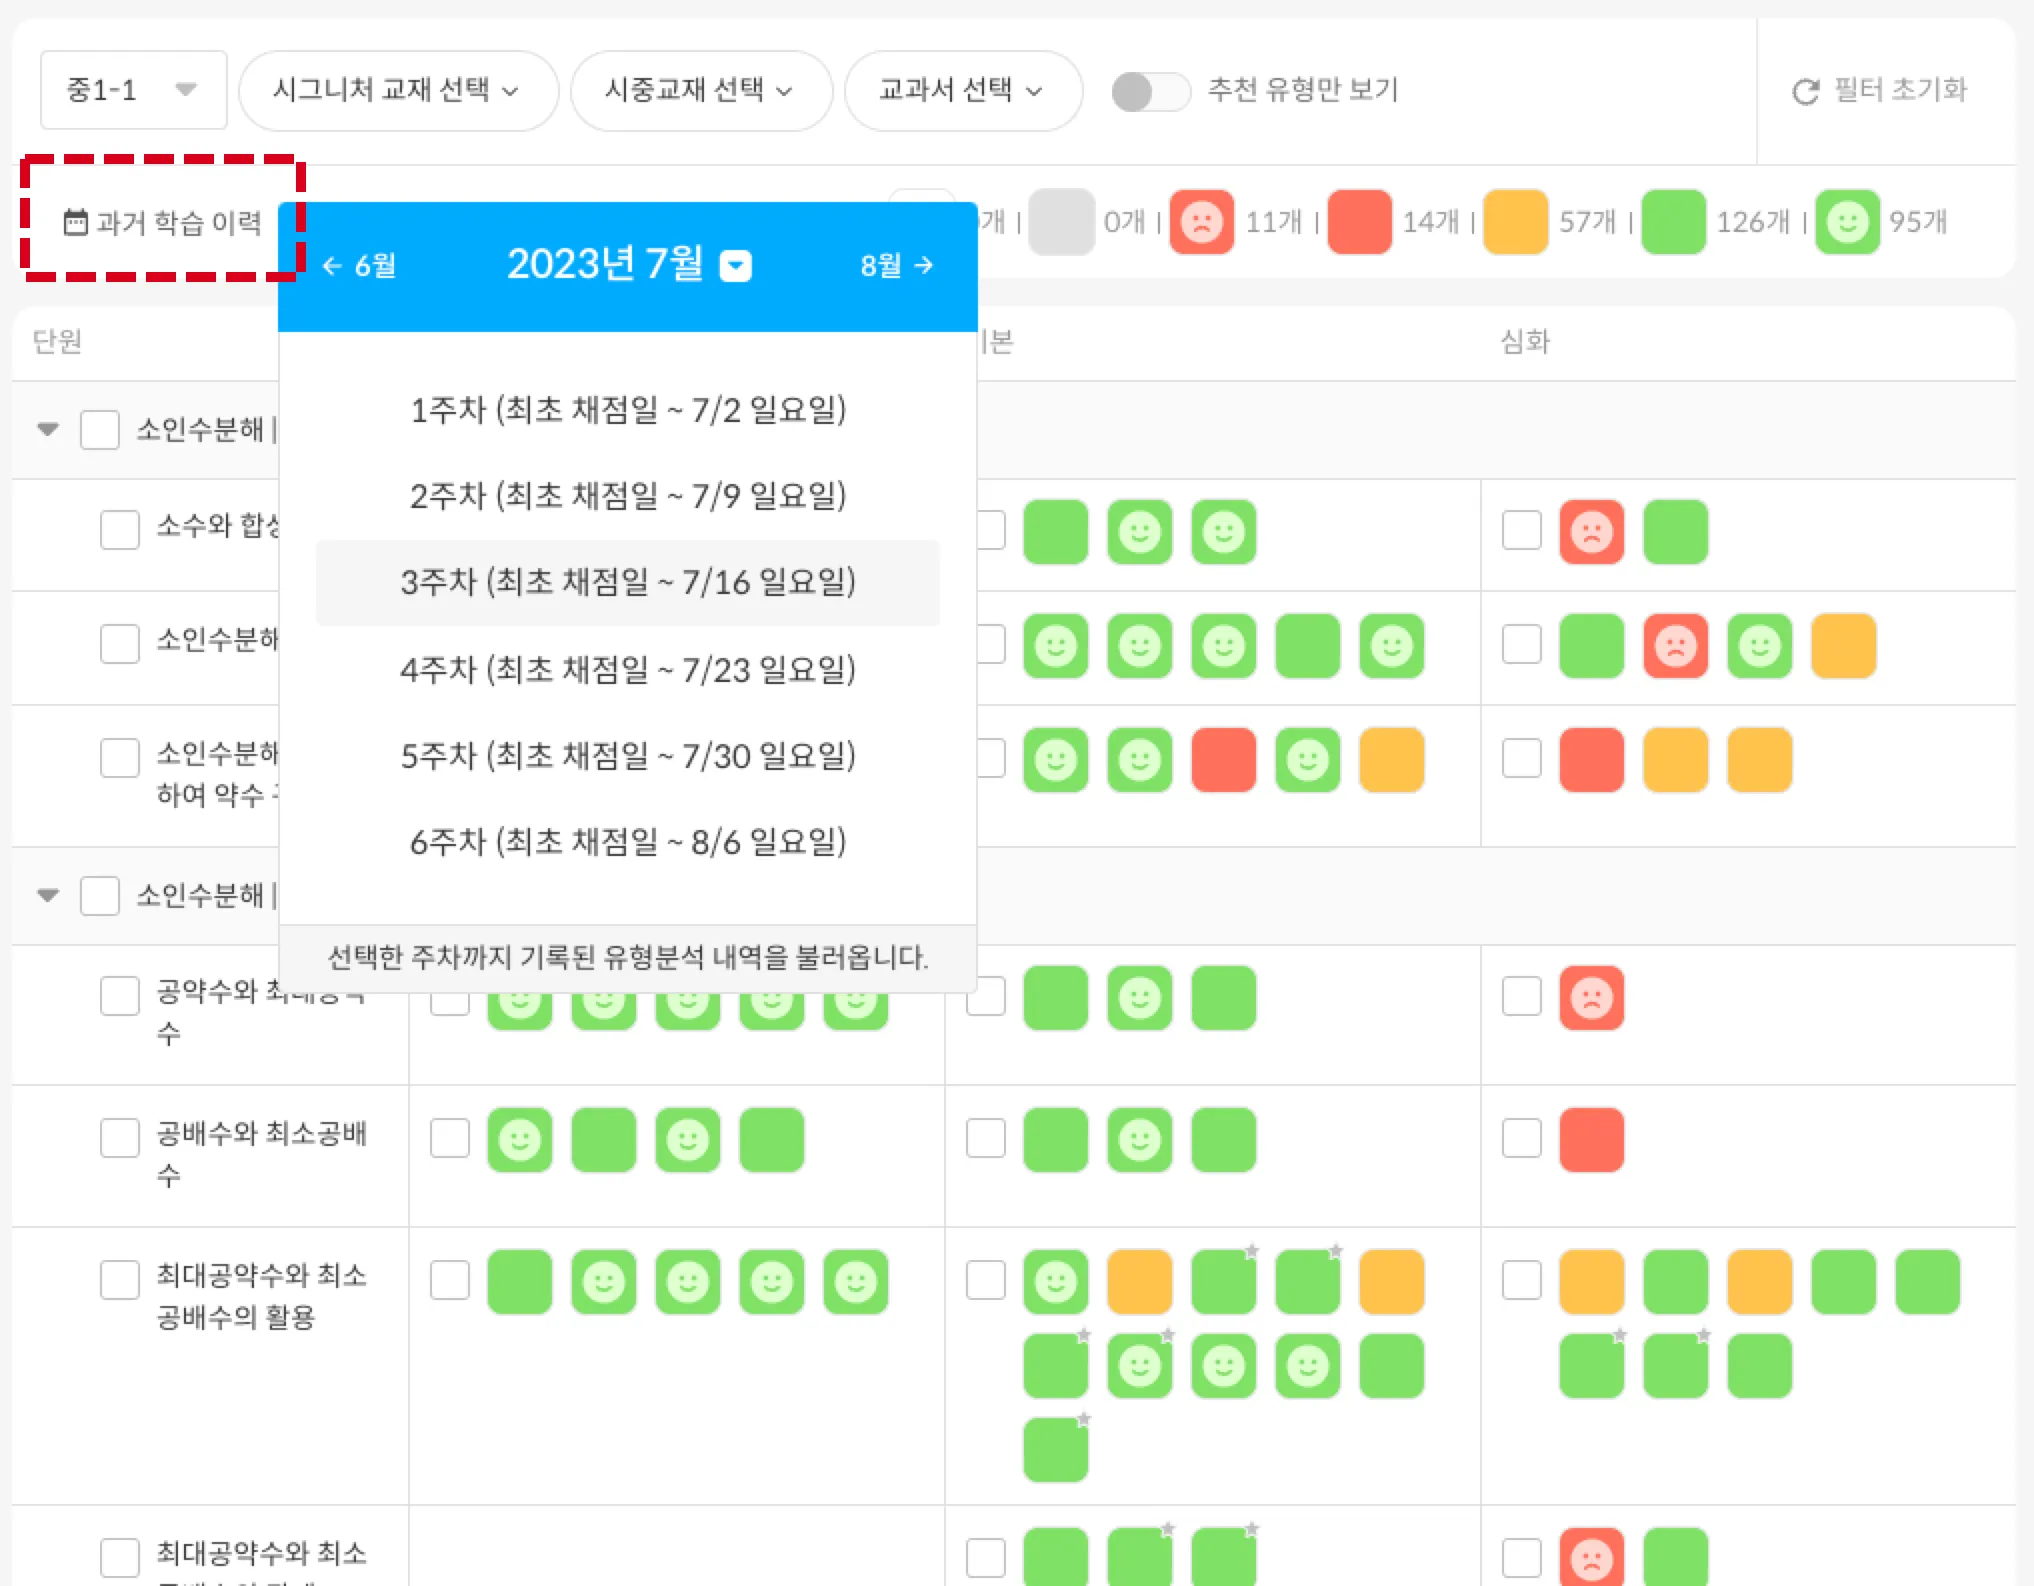This screenshot has width=2034, height=1586.
Task: Click the red sad face legend icon next to 11개
Action: (1201, 222)
